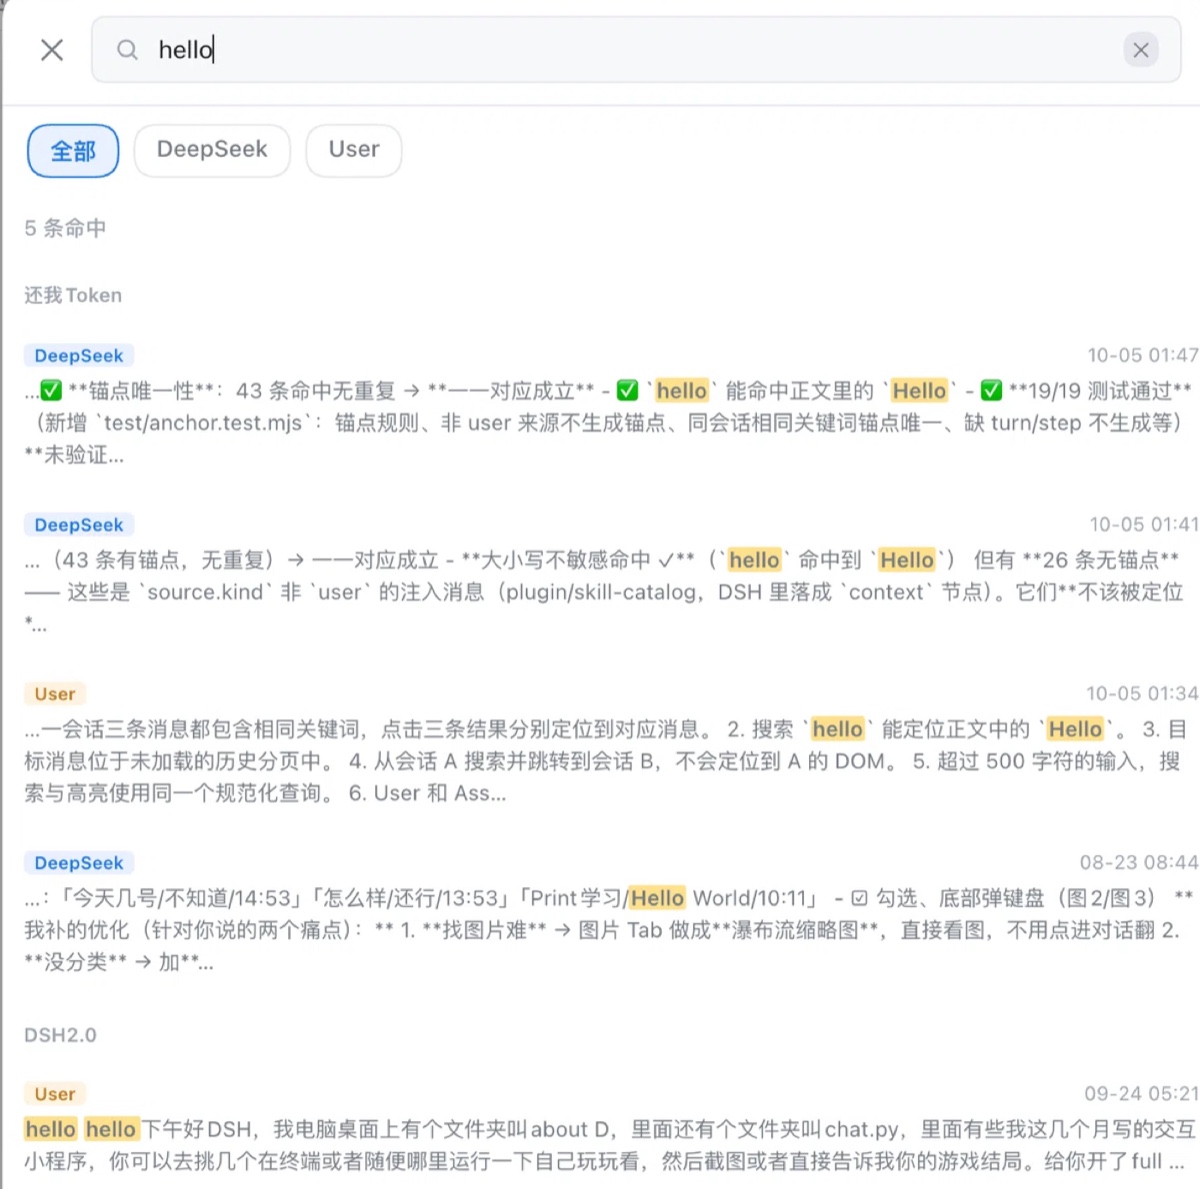Click highlighted Hello in Print学习/Hello World snippet
Viewport: 1200px width, 1189px height.
pos(657,898)
